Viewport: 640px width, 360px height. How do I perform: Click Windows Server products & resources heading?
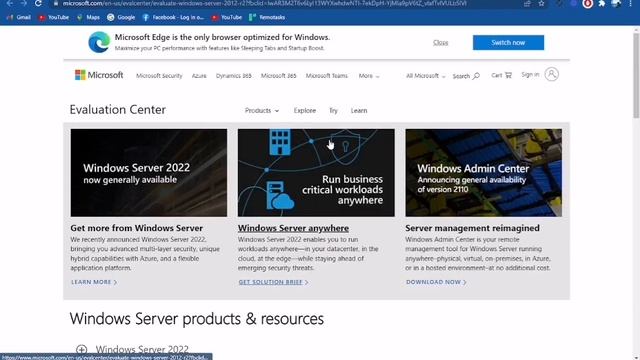coord(197,319)
